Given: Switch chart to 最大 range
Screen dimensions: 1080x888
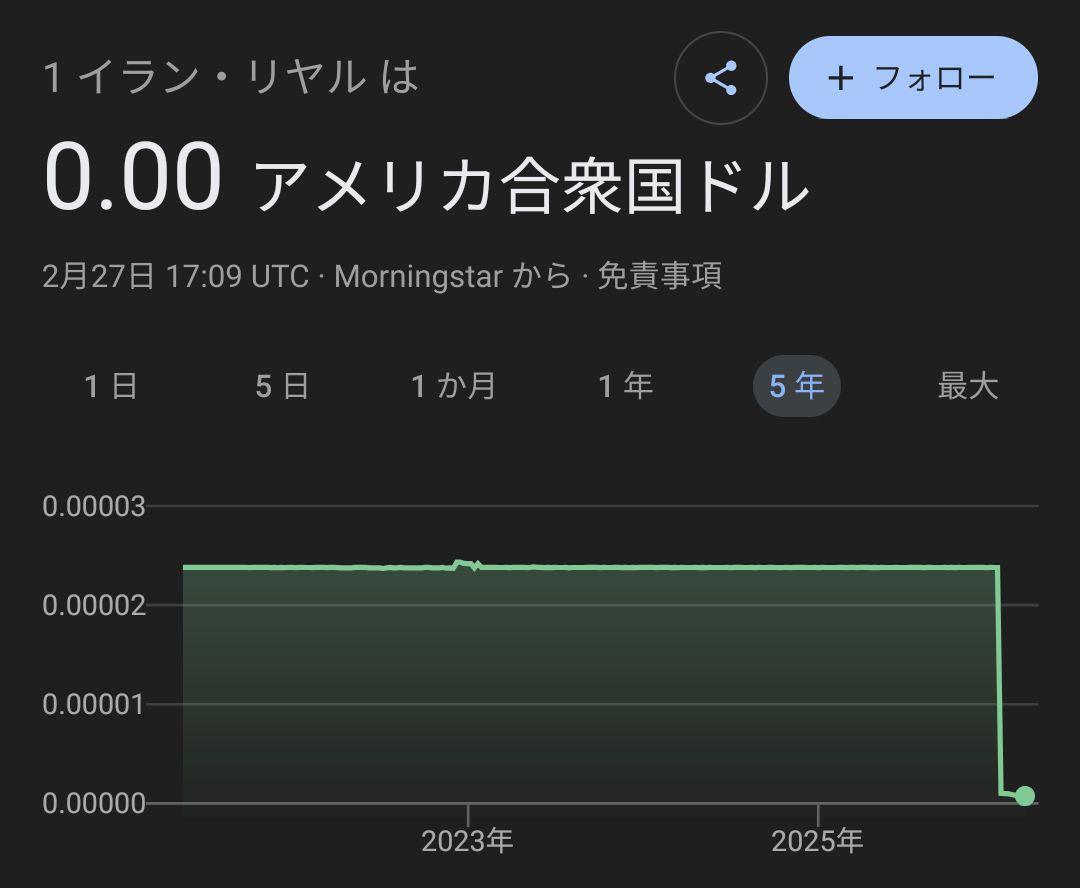Looking at the screenshot, I should click(x=968, y=386).
